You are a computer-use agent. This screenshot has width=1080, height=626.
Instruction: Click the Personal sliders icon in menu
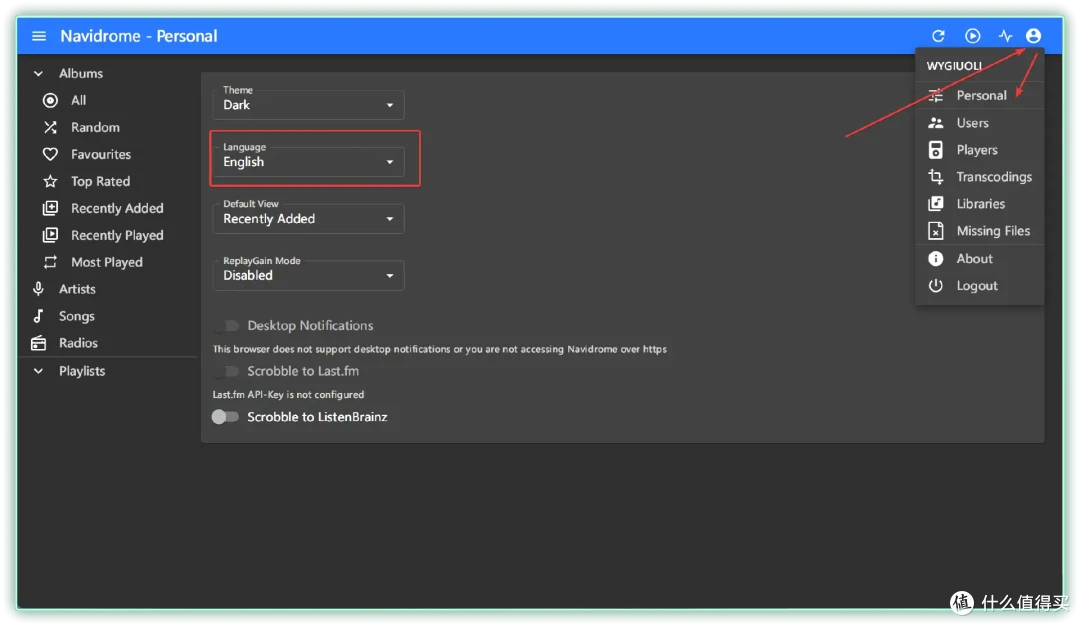click(935, 96)
